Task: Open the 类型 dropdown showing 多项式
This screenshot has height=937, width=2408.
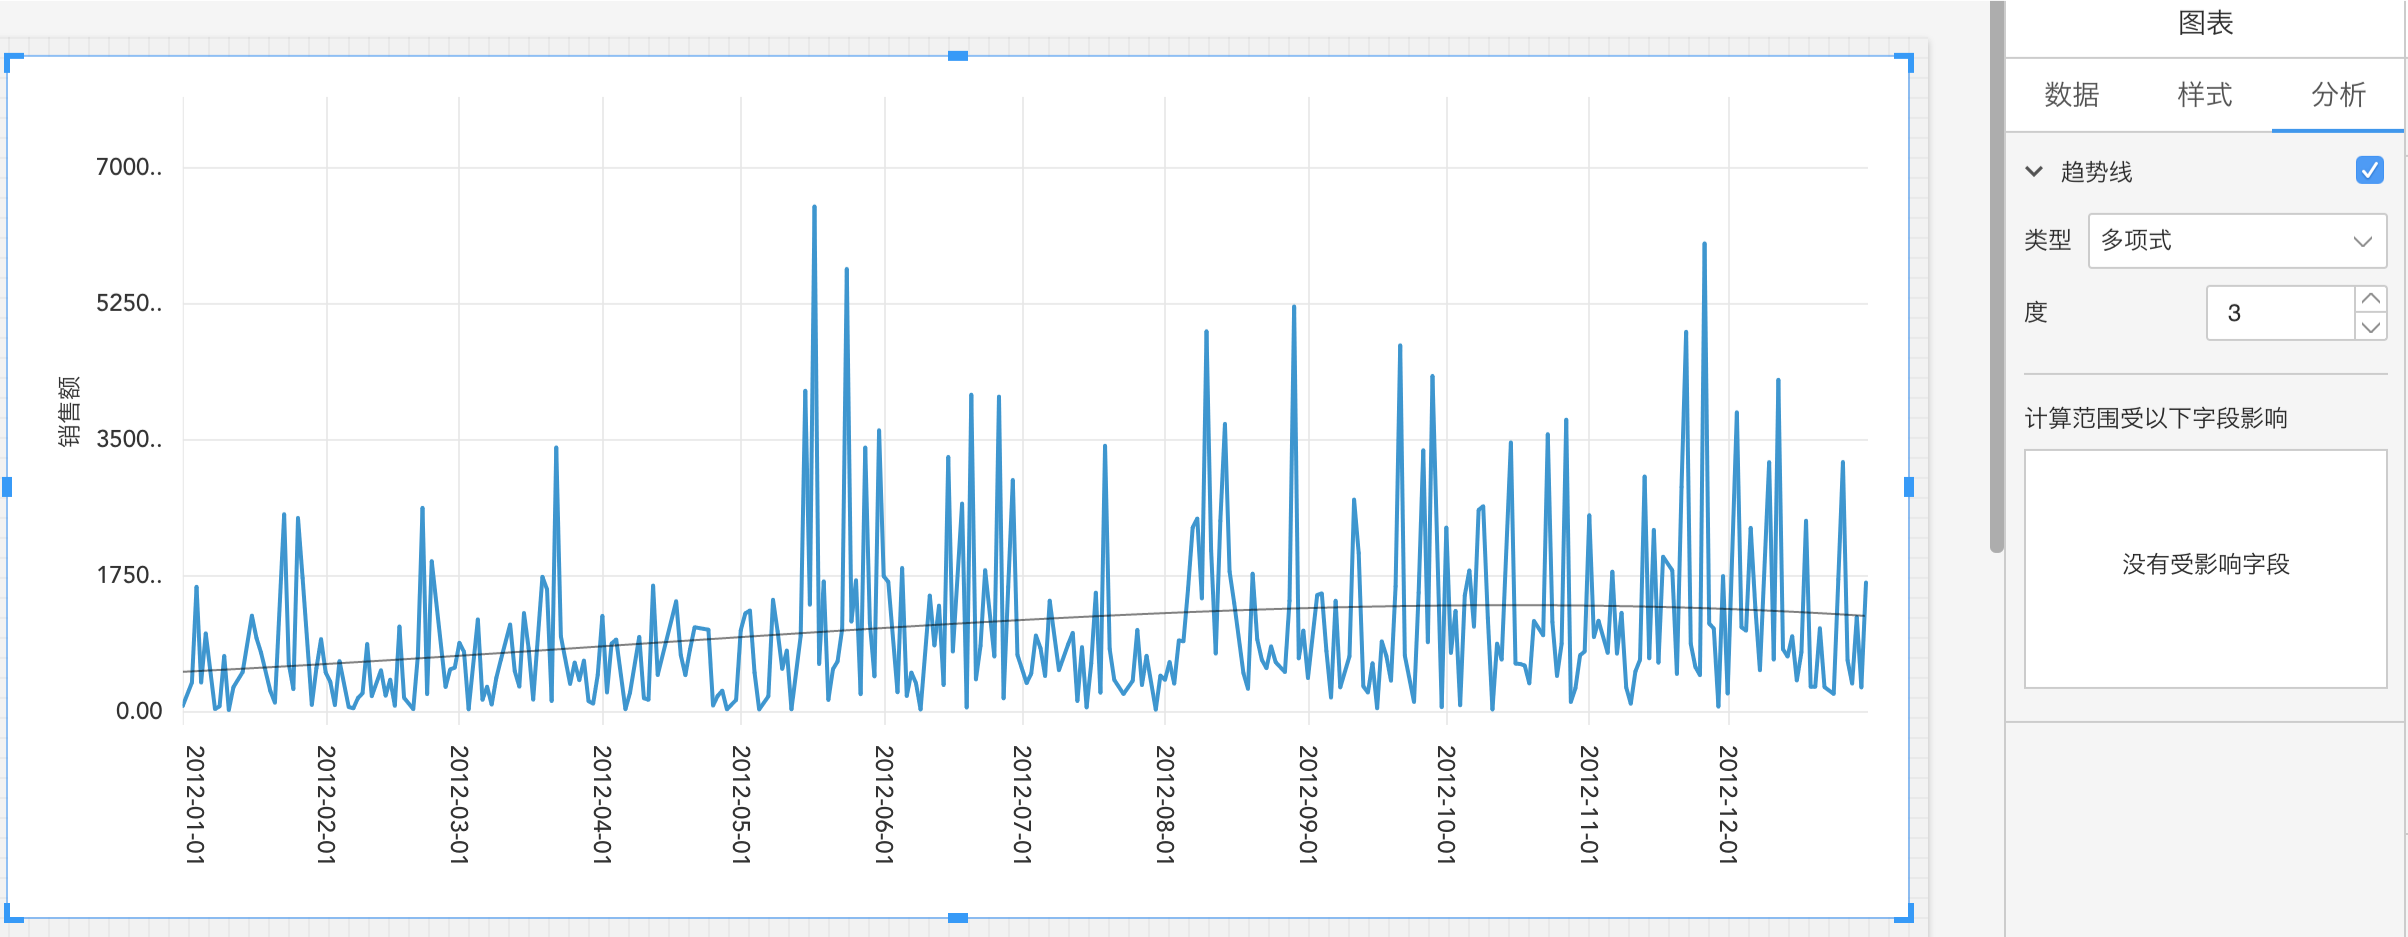Action: (x=2236, y=241)
